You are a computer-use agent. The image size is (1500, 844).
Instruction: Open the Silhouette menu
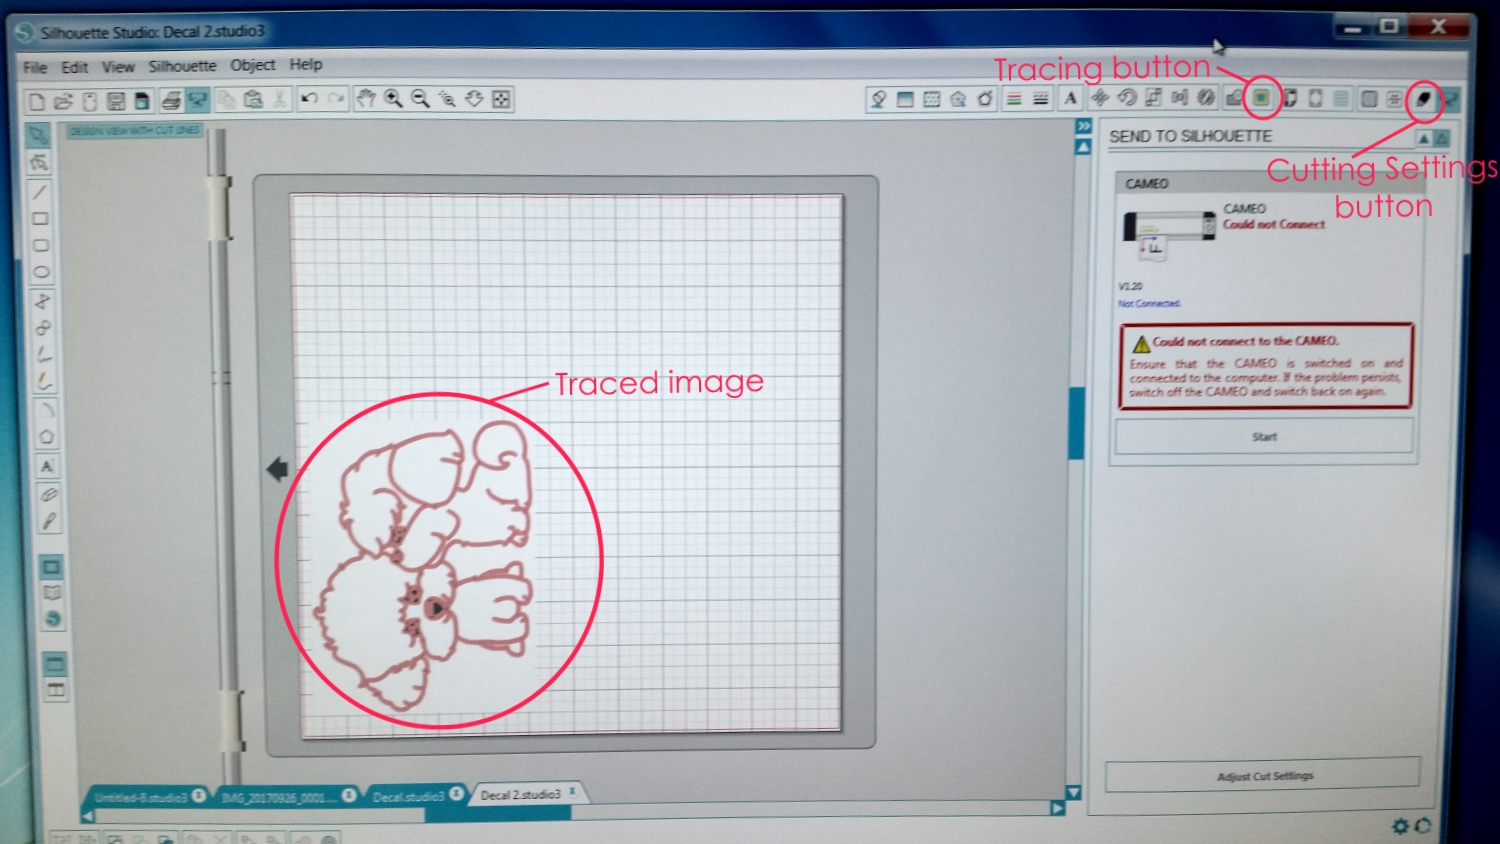[x=182, y=66]
